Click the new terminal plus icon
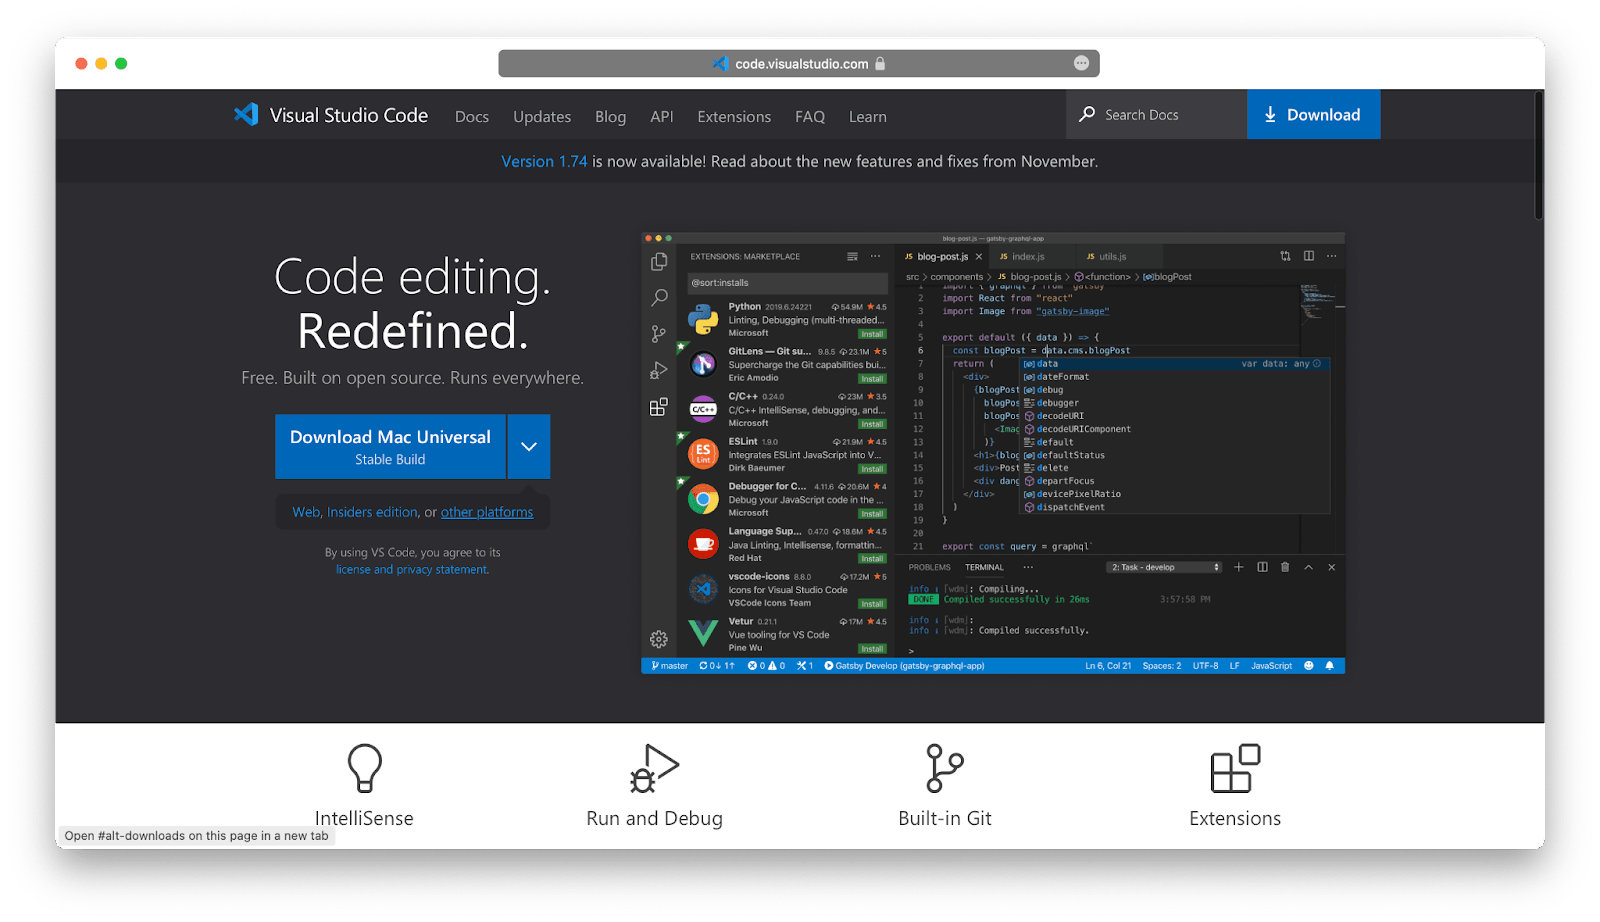Screen dimensions: 1600x922 [x=1238, y=567]
